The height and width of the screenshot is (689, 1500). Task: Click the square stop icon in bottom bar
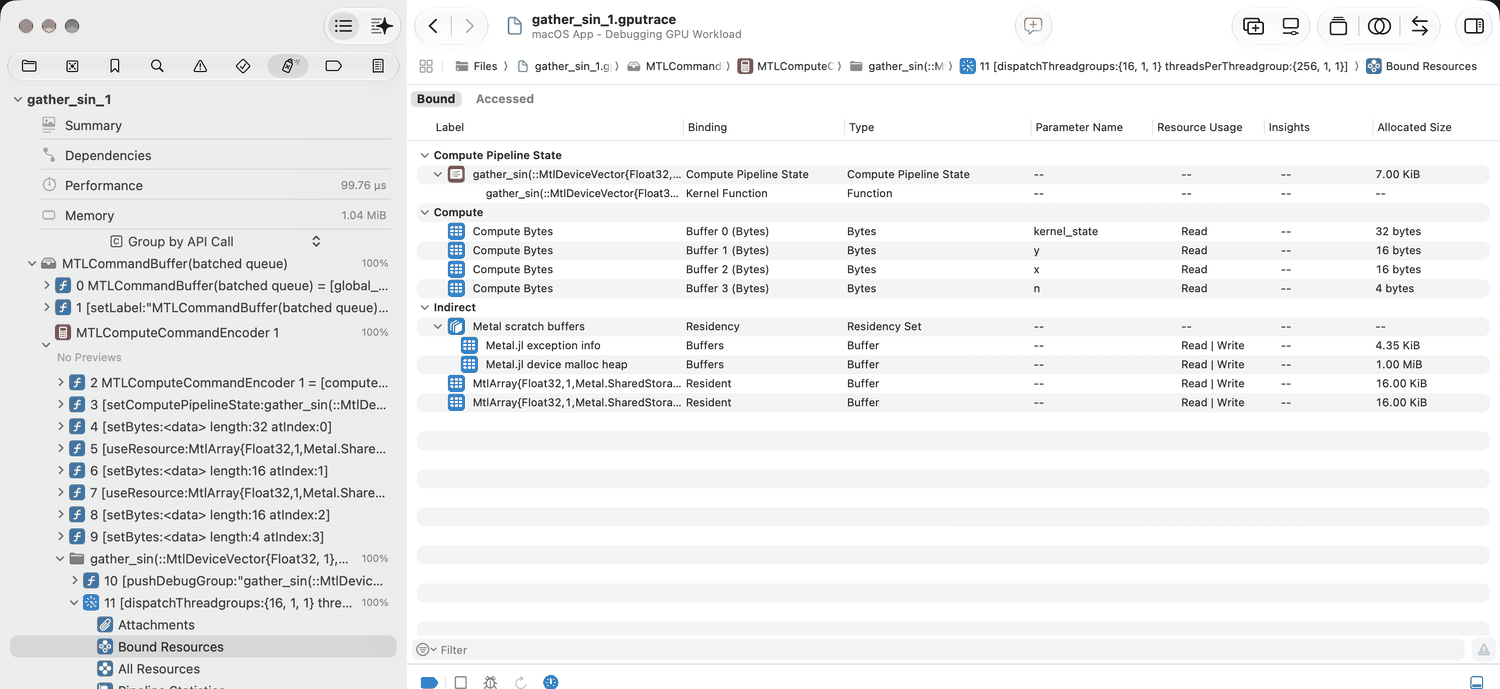point(460,682)
